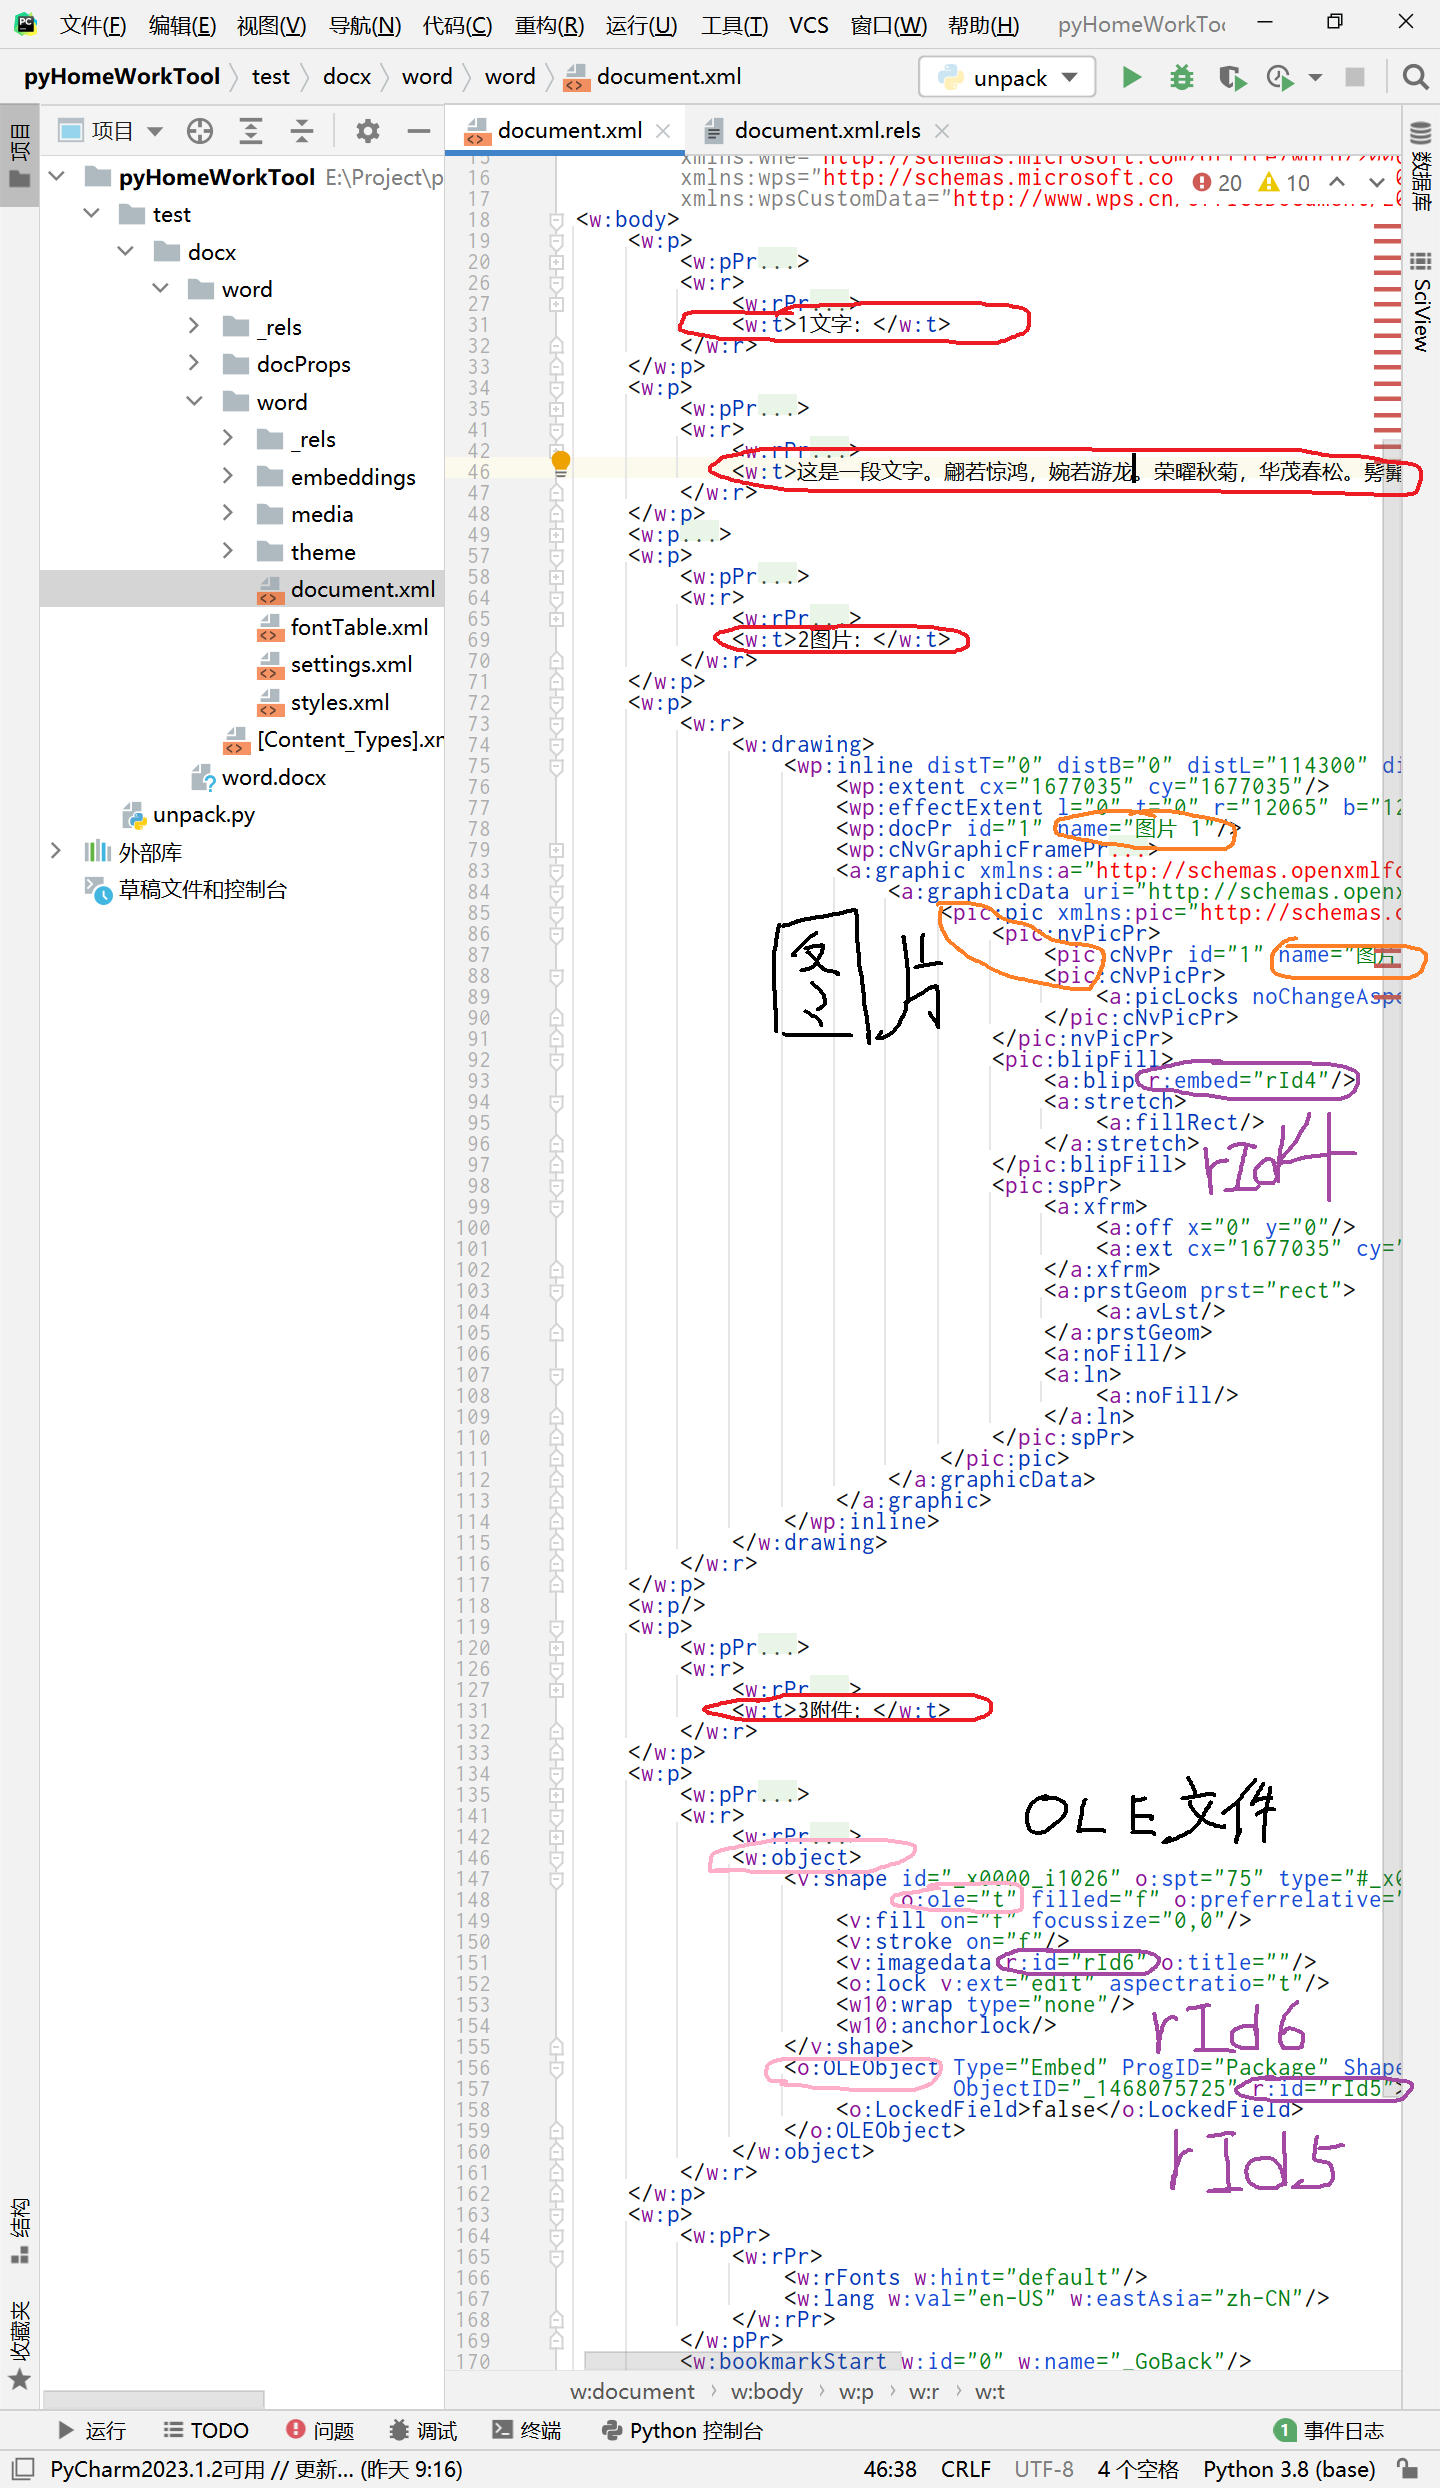Click the error count indicator 20

pyautogui.click(x=1217, y=183)
